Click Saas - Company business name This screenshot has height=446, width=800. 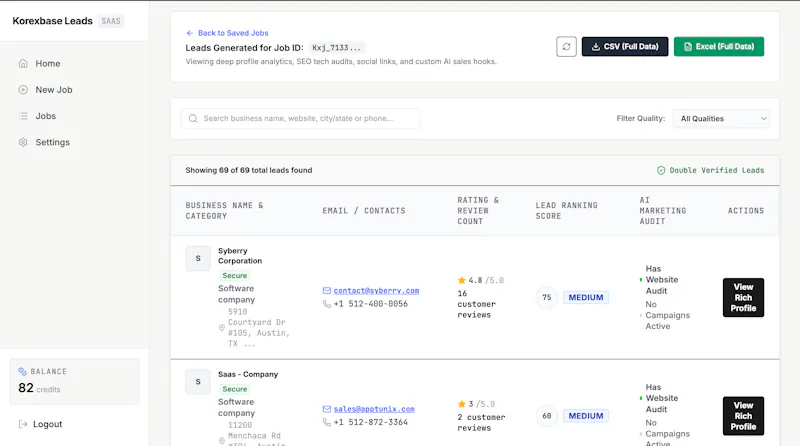point(248,374)
